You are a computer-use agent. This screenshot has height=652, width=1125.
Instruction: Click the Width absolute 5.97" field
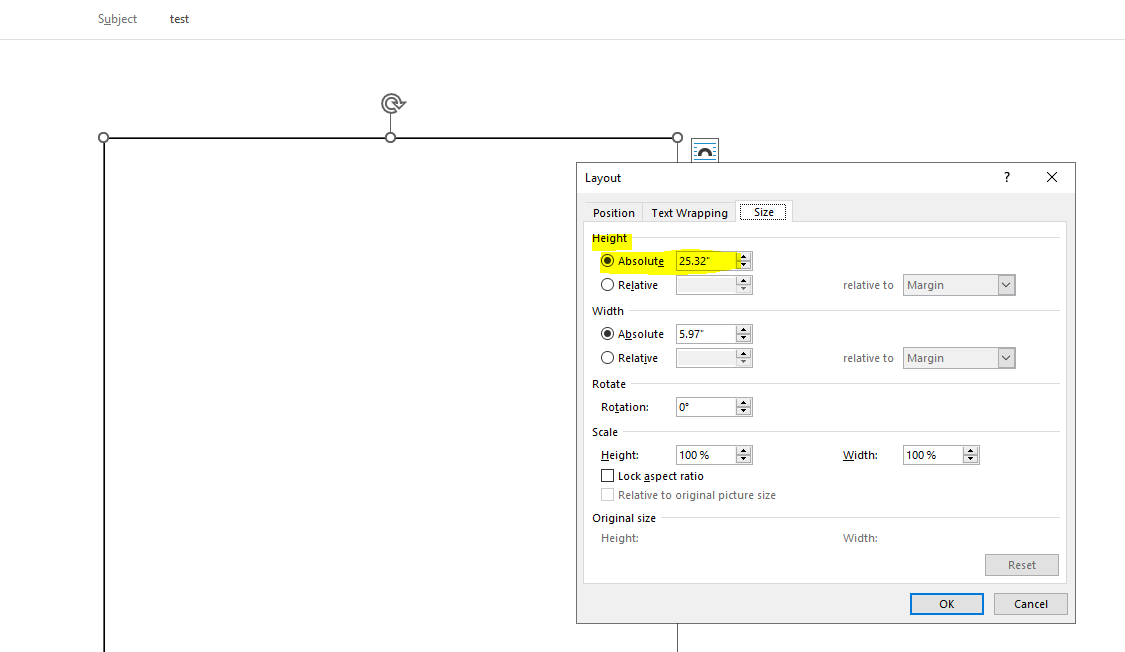(x=706, y=334)
